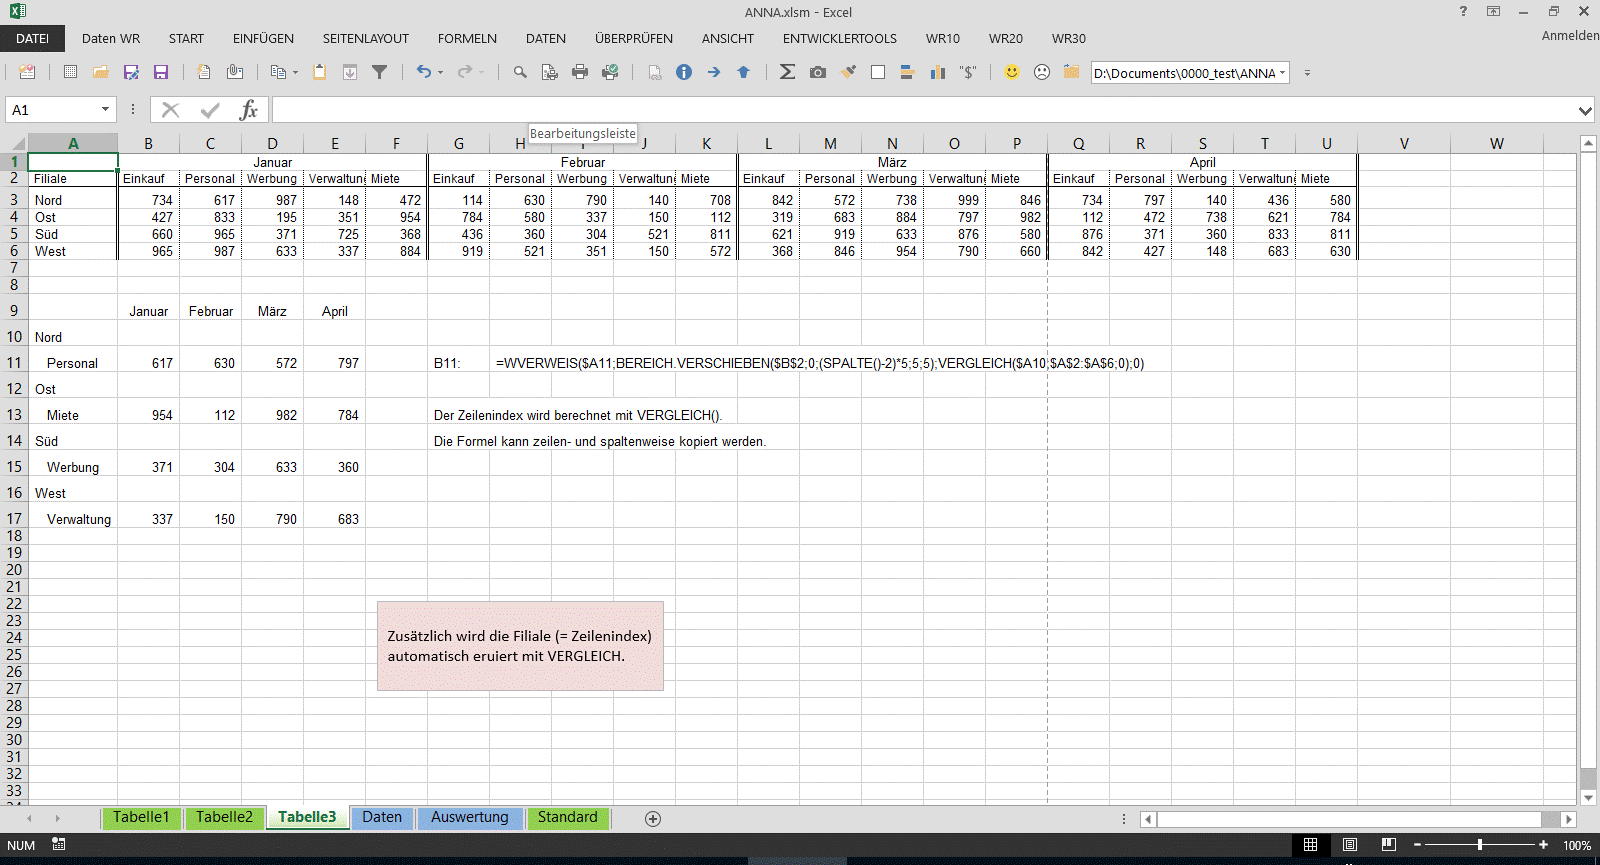Click the zoom slider handle
This screenshot has width=1600, height=865.
1479,845
